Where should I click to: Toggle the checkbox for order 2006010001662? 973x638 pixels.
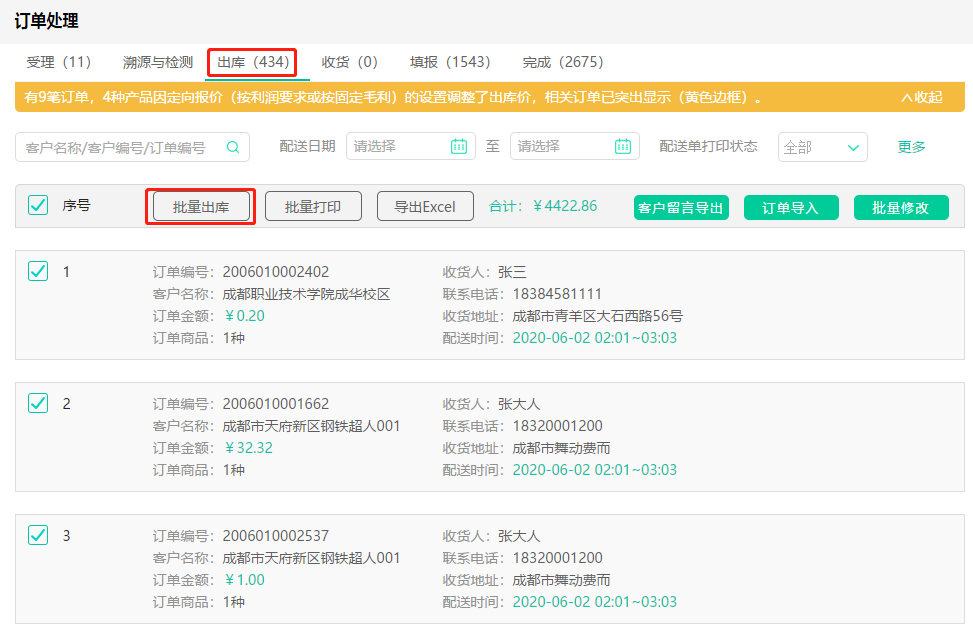point(36,404)
